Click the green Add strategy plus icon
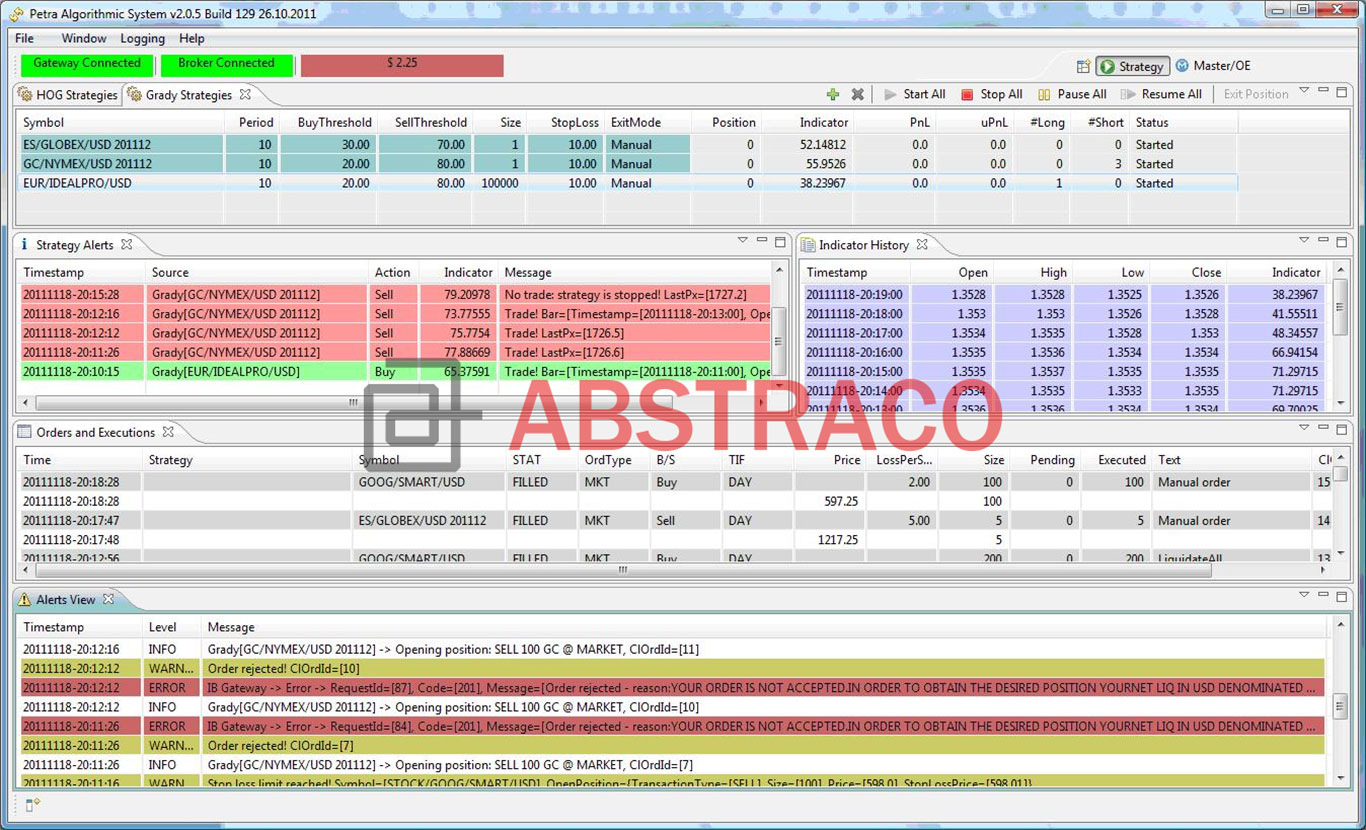 click(x=833, y=94)
